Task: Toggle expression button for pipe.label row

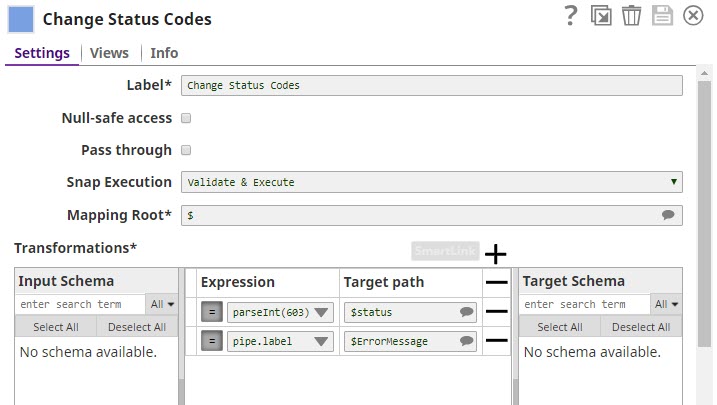Action: tap(212, 341)
